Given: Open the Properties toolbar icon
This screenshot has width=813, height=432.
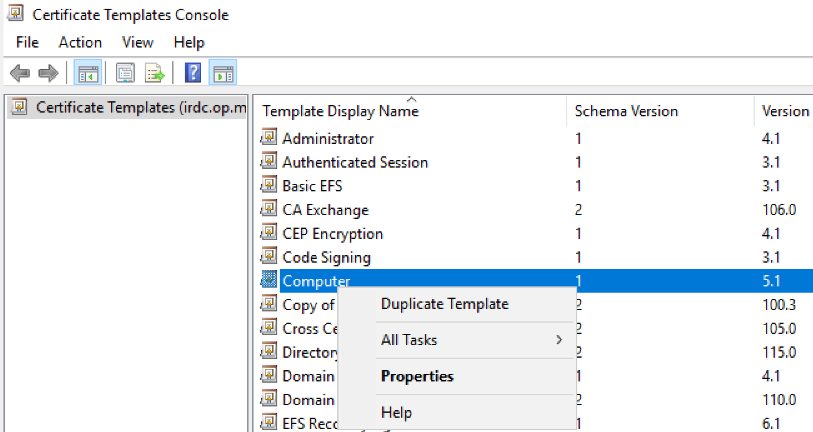Looking at the screenshot, I should pyautogui.click(x=125, y=73).
